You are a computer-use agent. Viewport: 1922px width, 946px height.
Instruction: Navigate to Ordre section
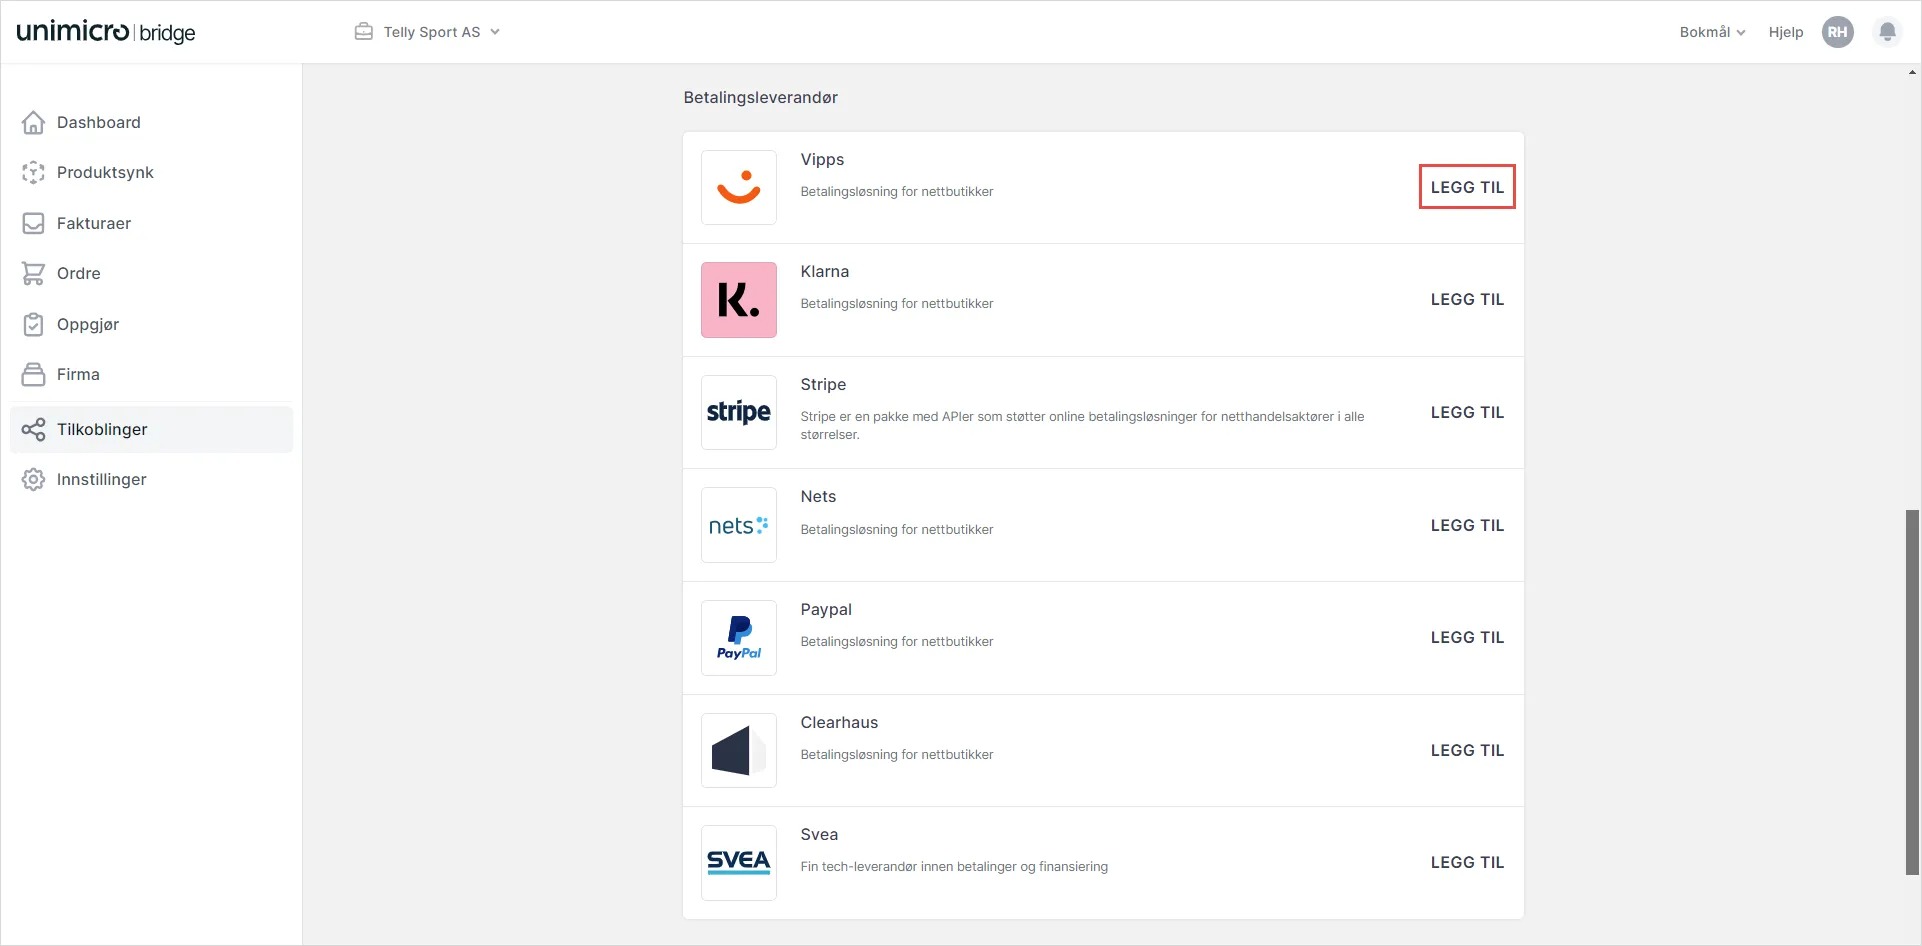(151, 273)
